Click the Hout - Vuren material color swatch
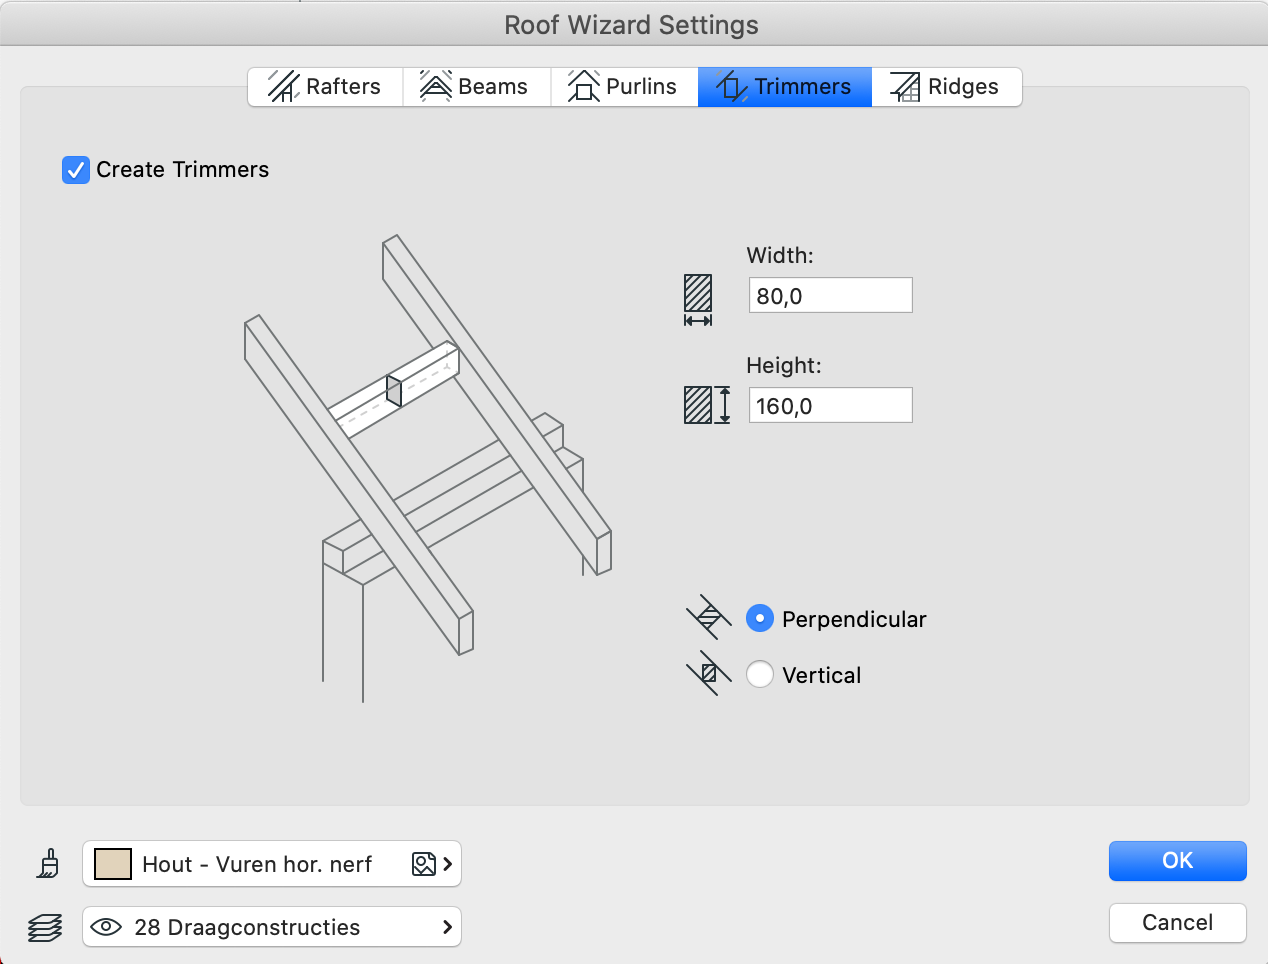The width and height of the screenshot is (1268, 964). (x=113, y=864)
